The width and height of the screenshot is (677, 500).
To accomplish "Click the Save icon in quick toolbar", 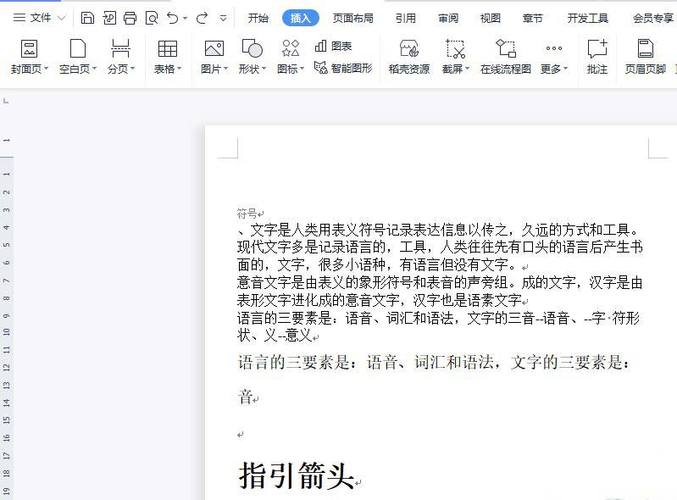I will coord(88,18).
